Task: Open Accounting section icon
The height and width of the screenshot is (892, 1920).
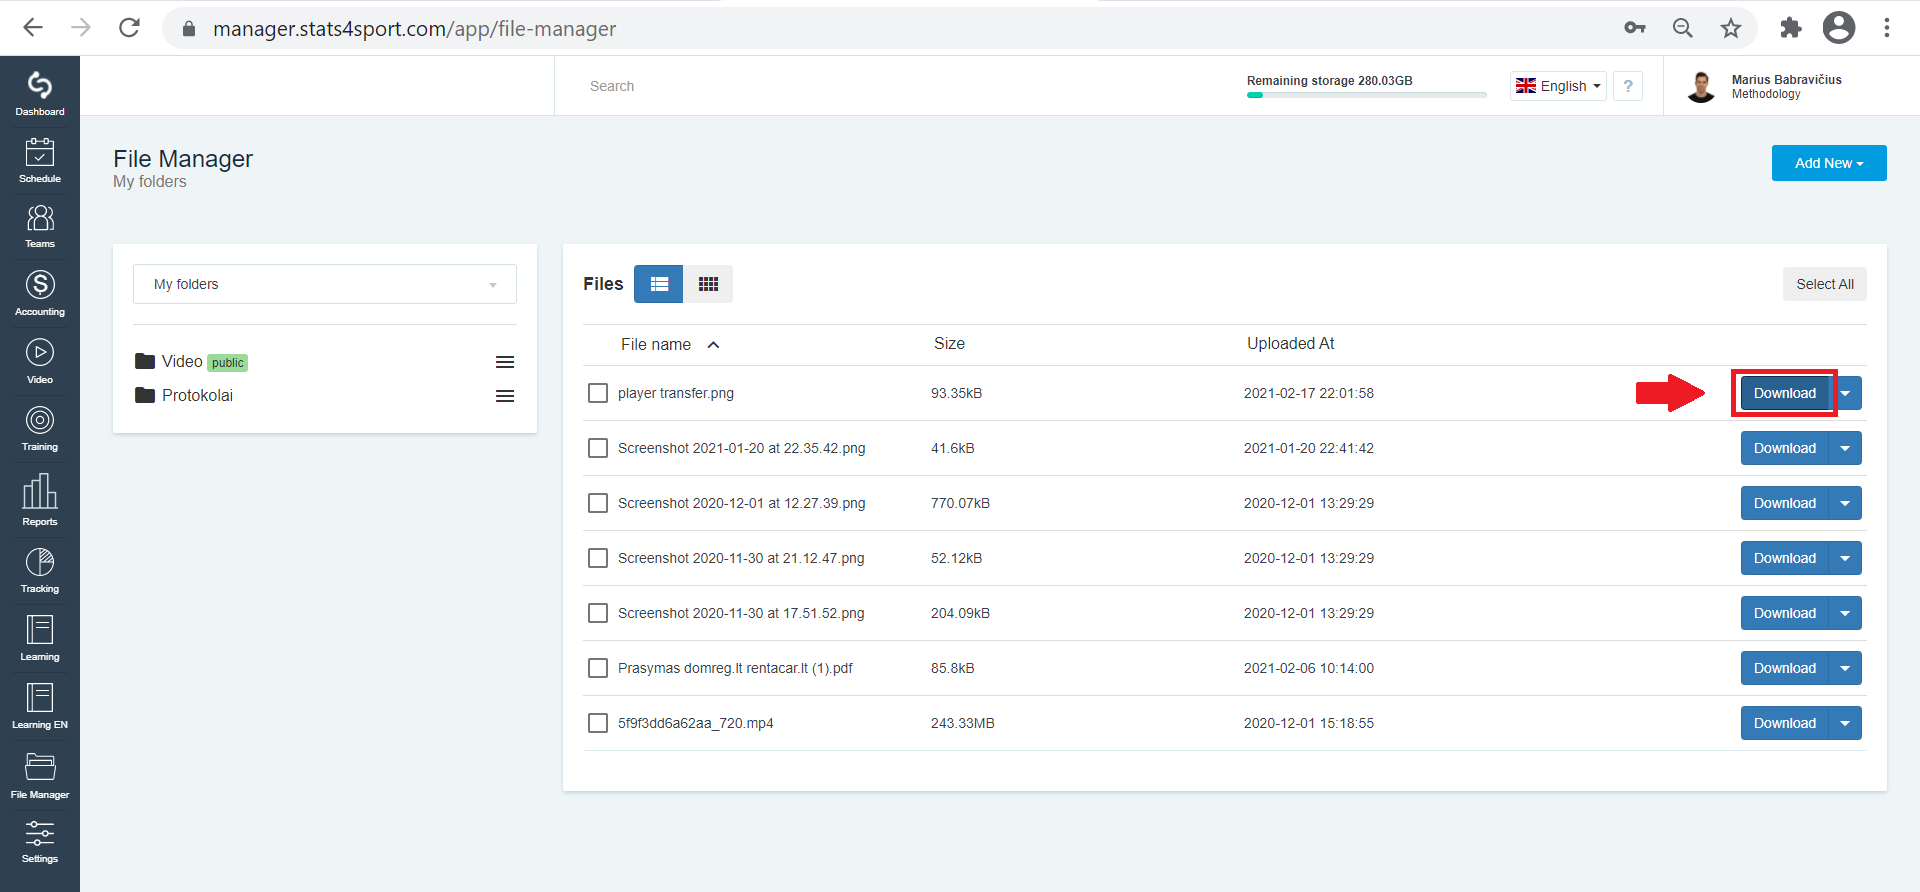Action: [x=40, y=293]
